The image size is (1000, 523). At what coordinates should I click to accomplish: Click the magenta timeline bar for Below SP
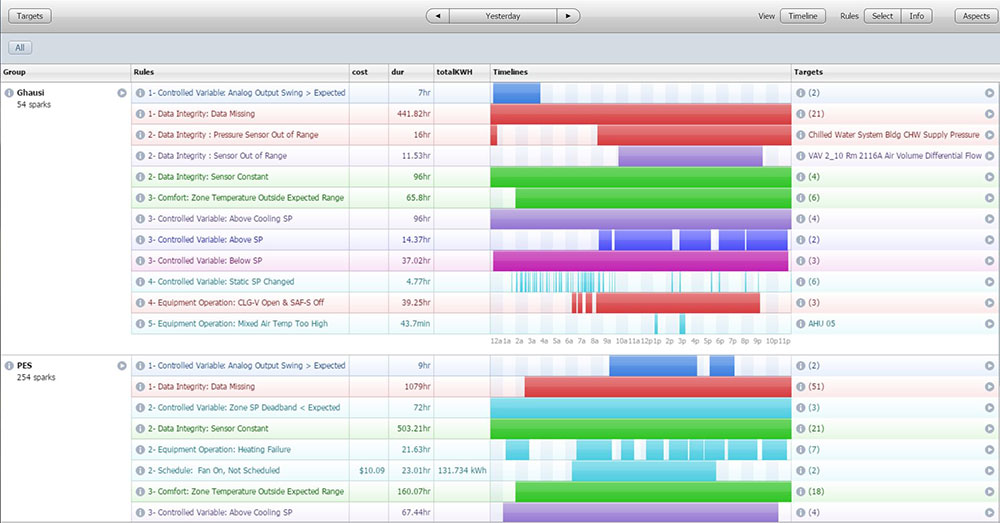click(x=640, y=261)
